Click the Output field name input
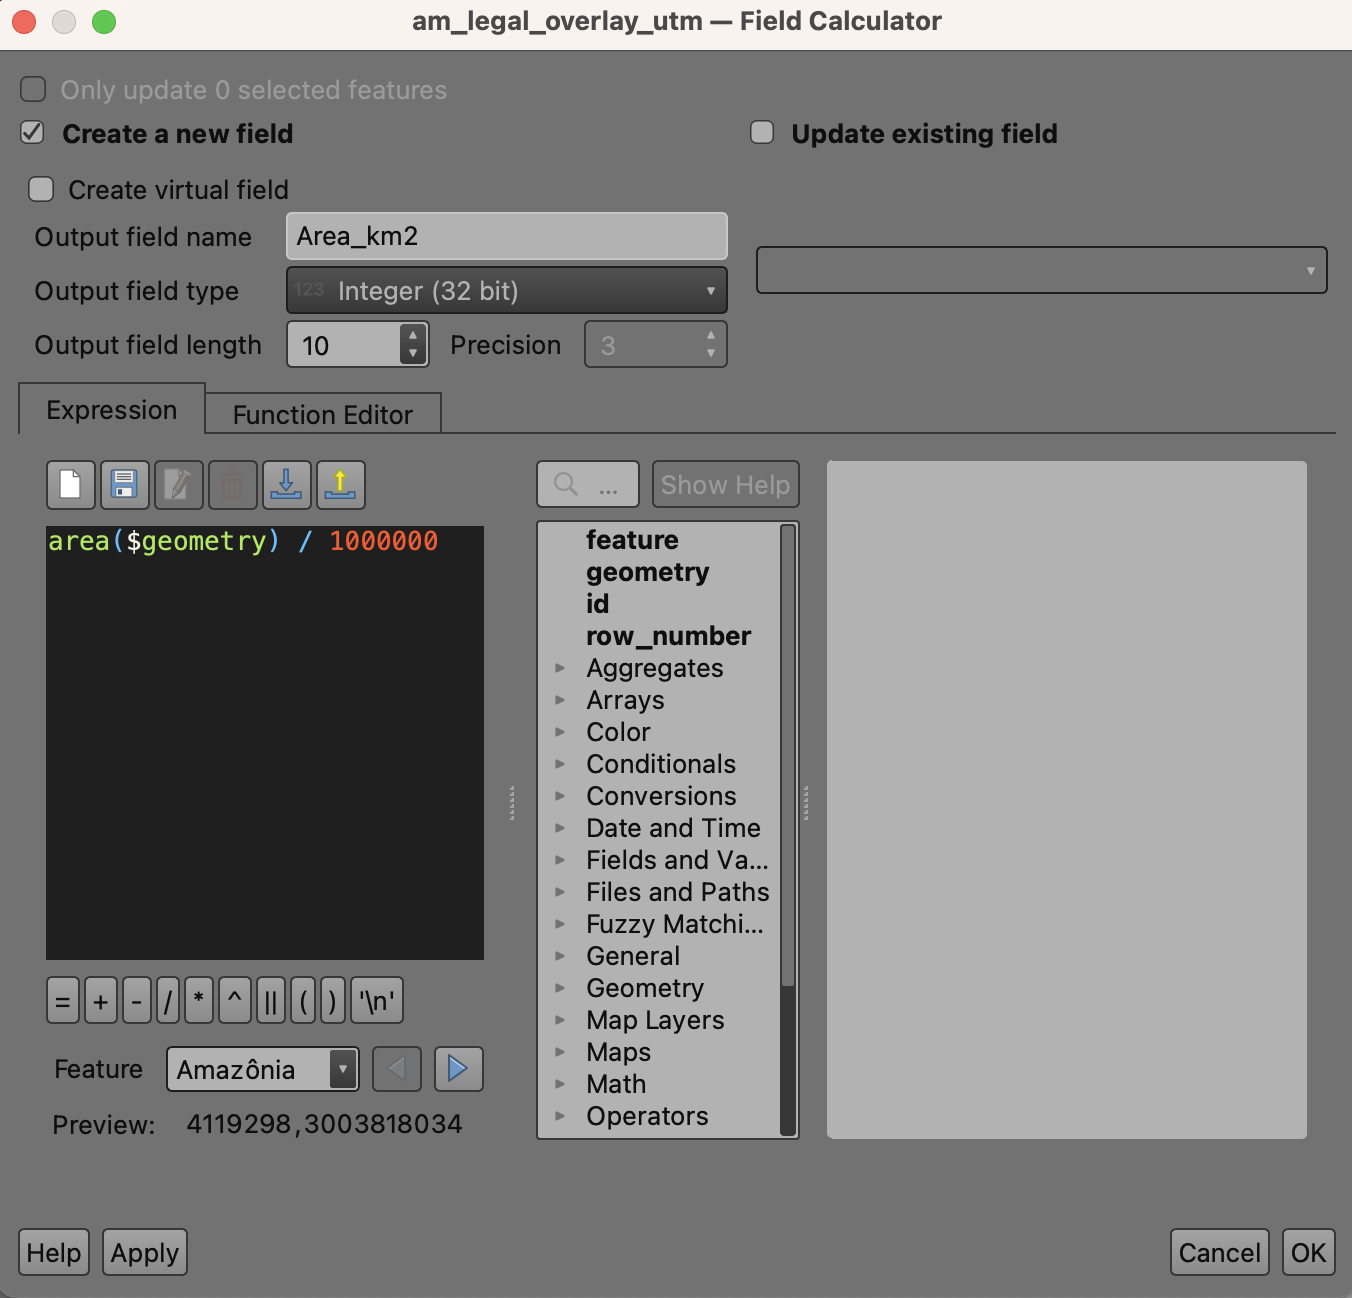The height and width of the screenshot is (1298, 1352). coord(506,237)
